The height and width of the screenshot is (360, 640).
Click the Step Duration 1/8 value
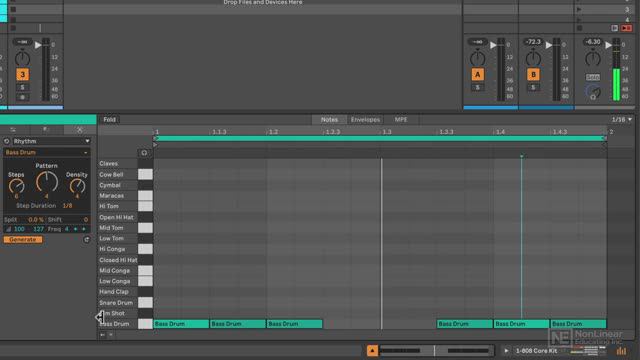(x=67, y=206)
